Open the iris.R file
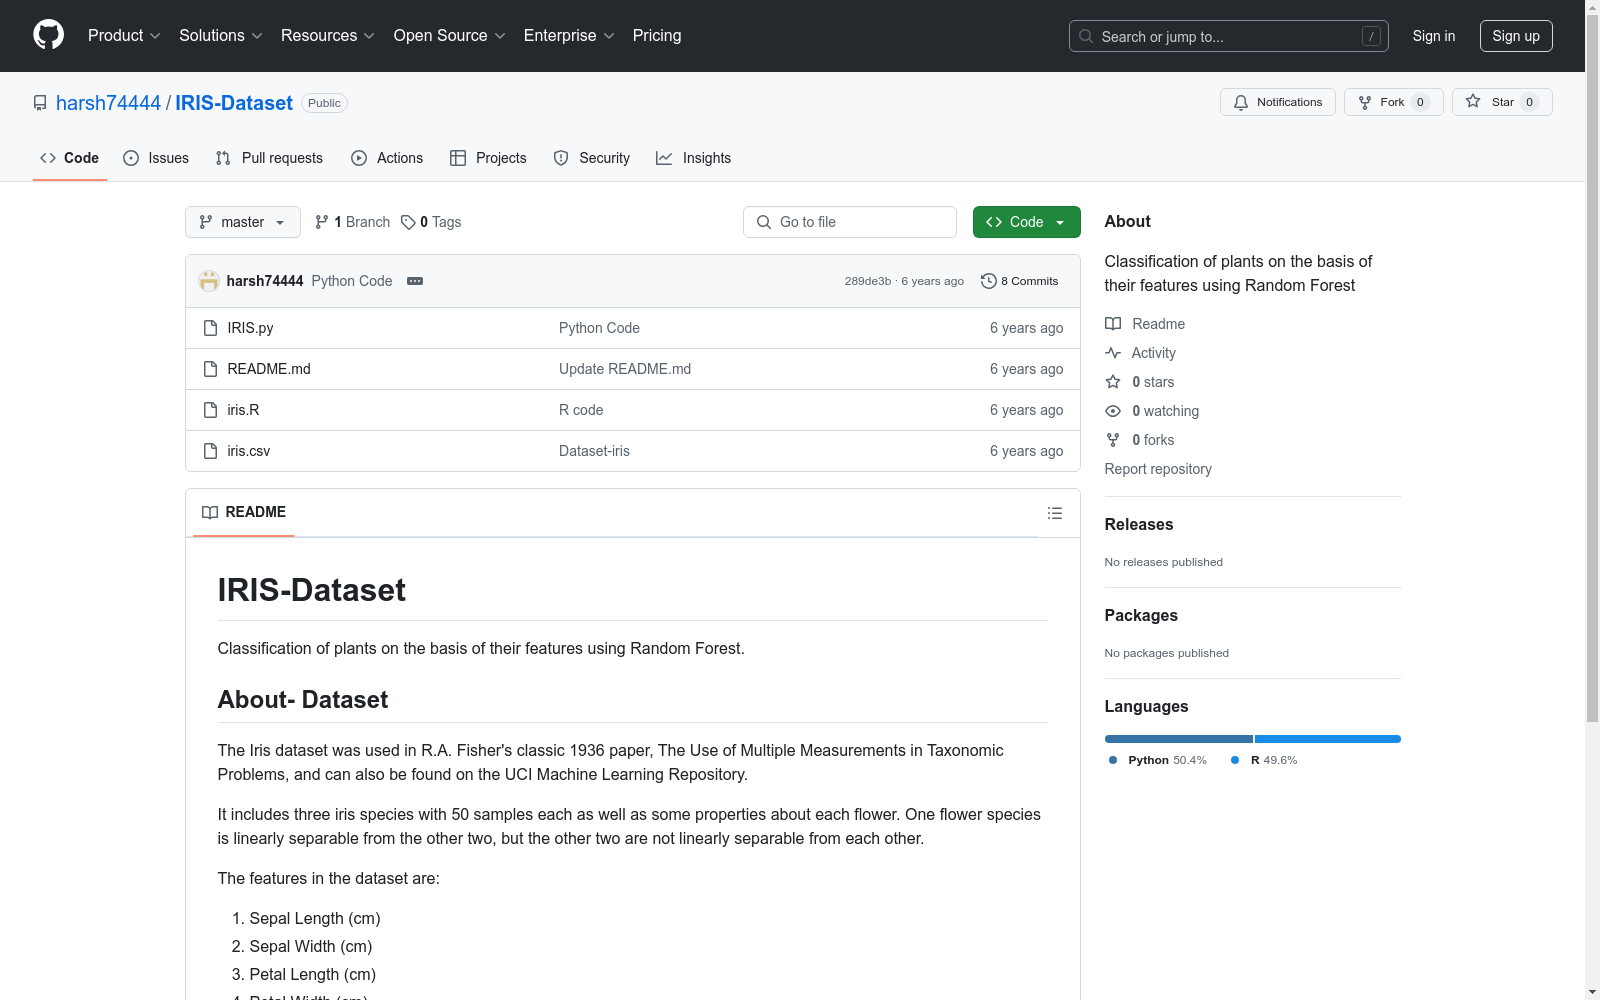The image size is (1600, 1000). coord(243,410)
